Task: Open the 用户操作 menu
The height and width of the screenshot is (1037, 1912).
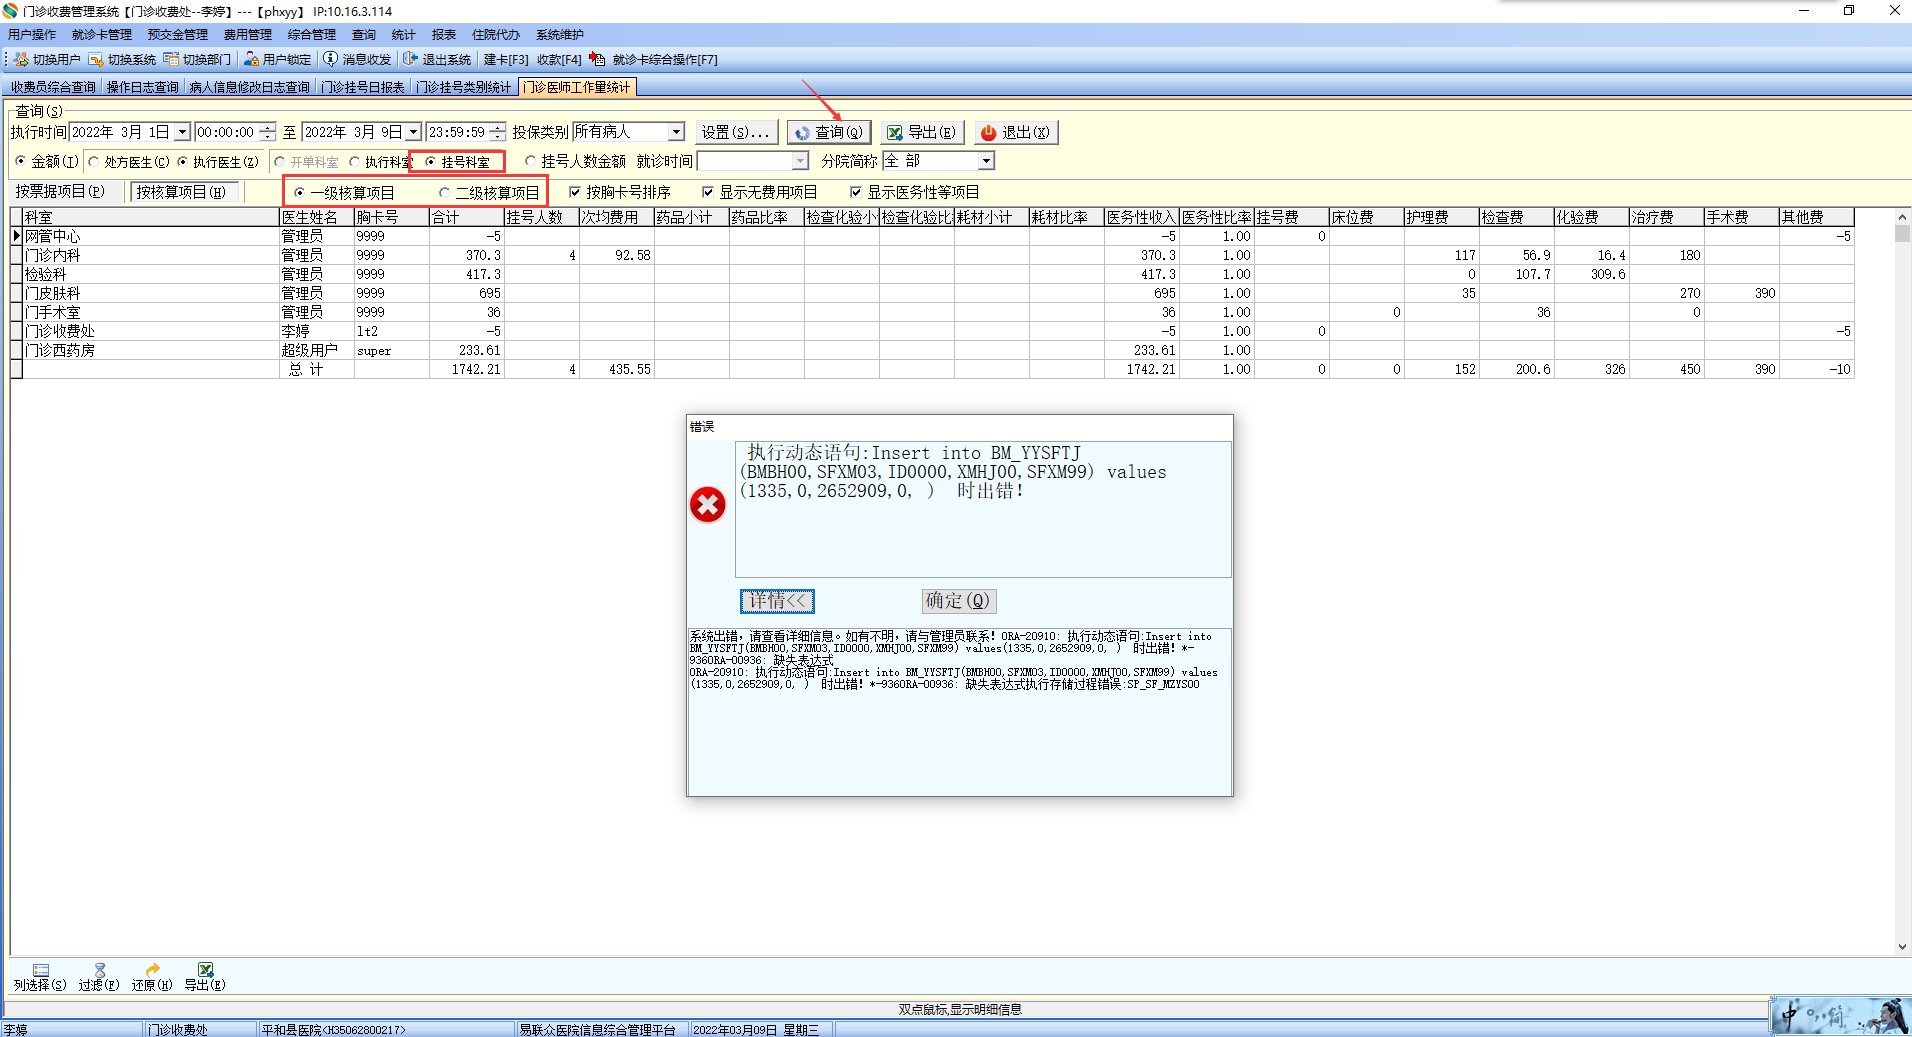Action: point(32,35)
